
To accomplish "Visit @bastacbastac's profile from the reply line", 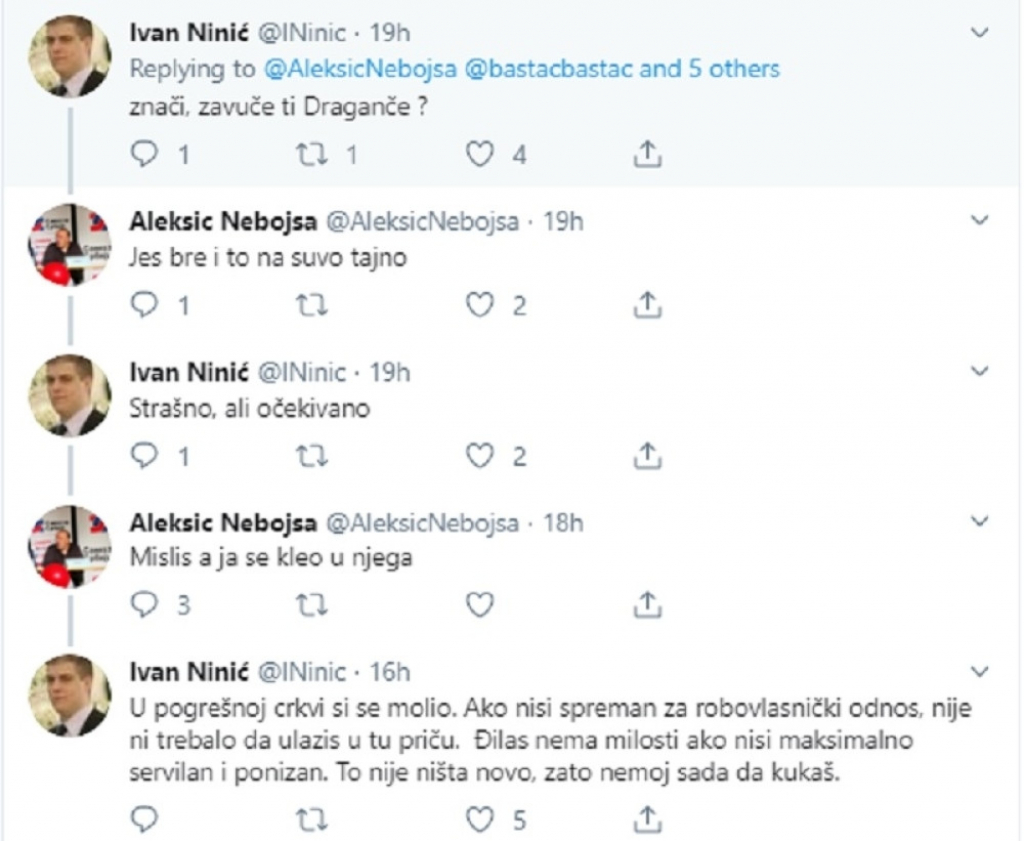I will [x=546, y=68].
